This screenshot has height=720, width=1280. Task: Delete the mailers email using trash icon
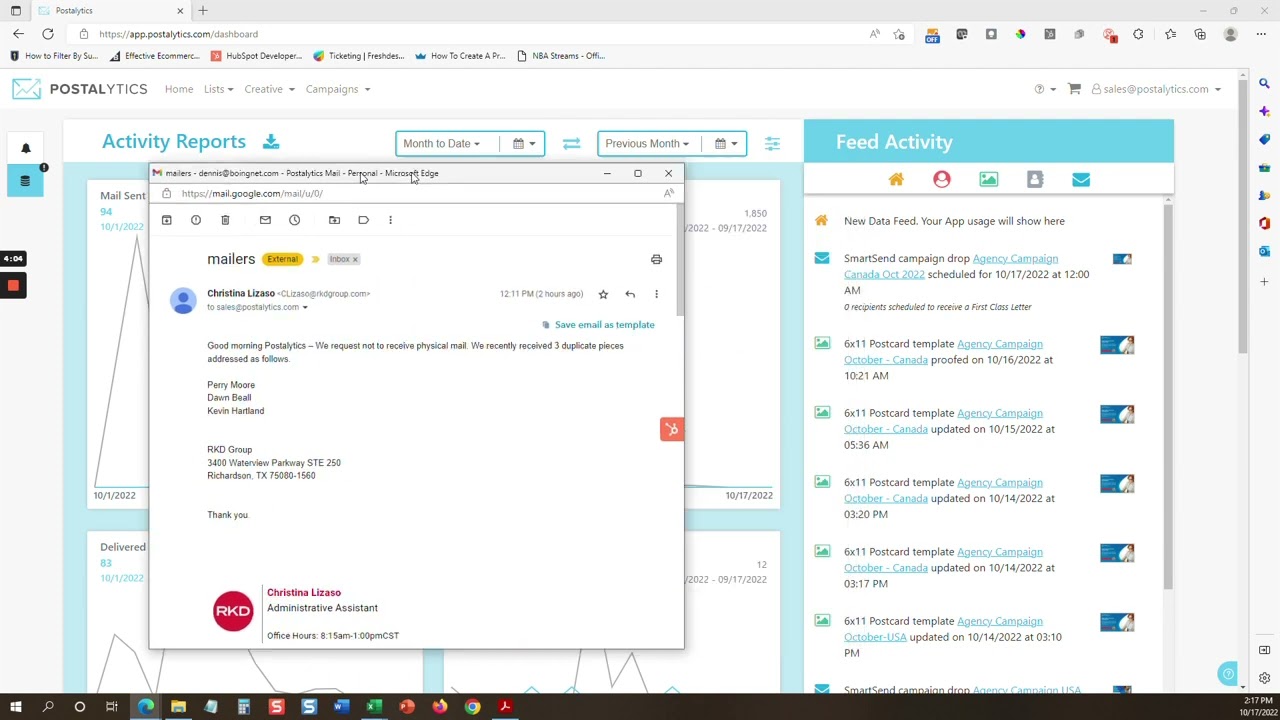pyautogui.click(x=225, y=220)
